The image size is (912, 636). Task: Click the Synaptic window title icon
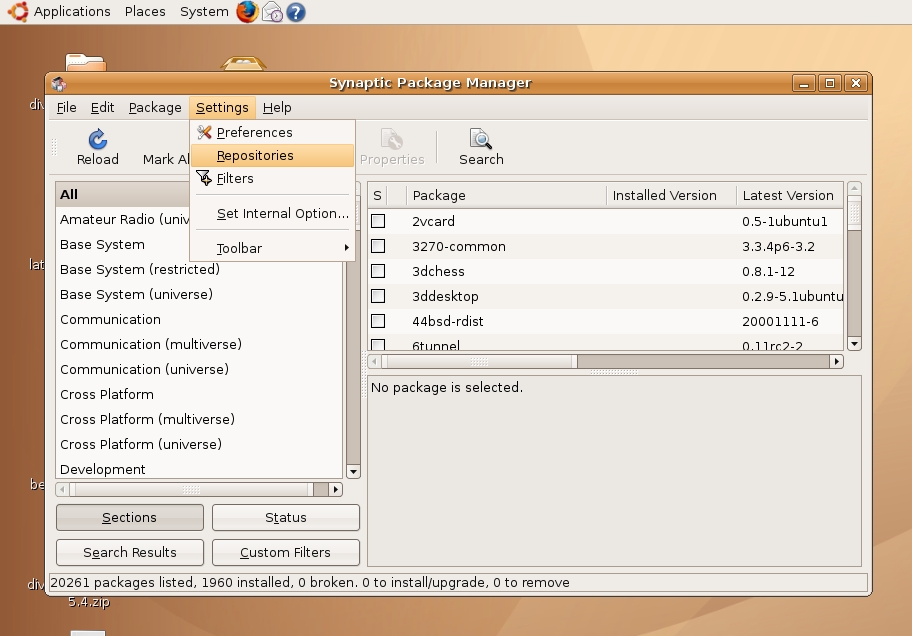click(59, 84)
